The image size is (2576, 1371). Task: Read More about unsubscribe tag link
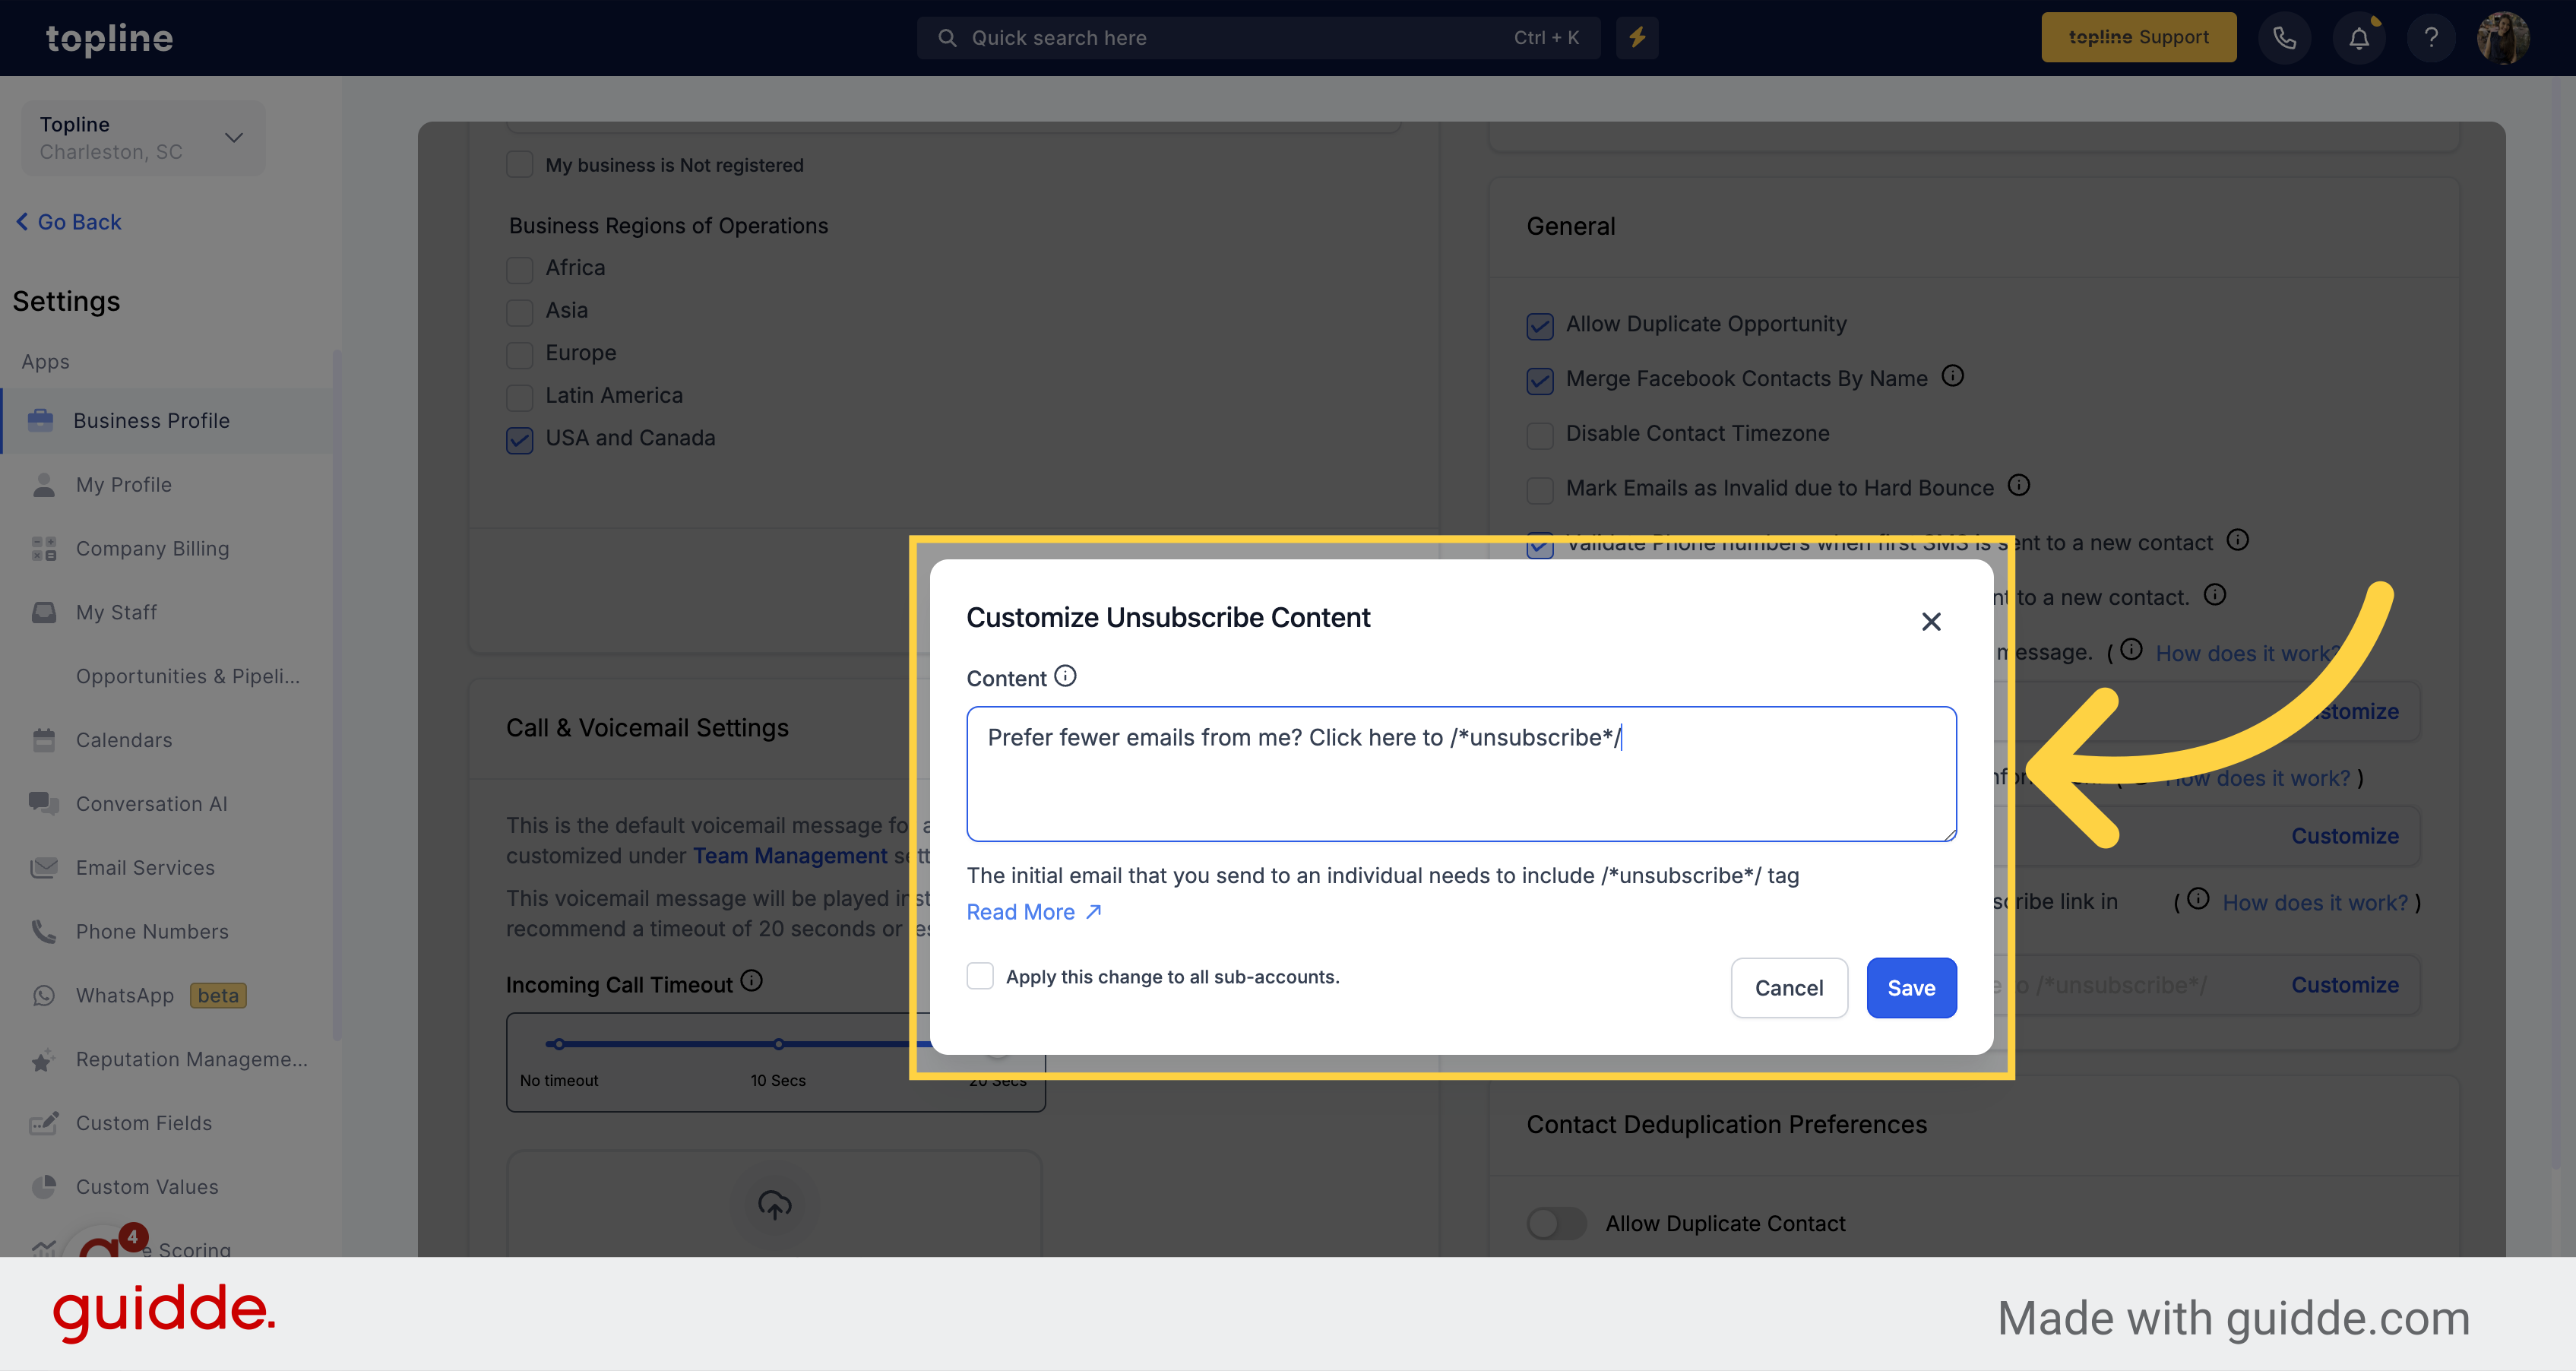1034,911
